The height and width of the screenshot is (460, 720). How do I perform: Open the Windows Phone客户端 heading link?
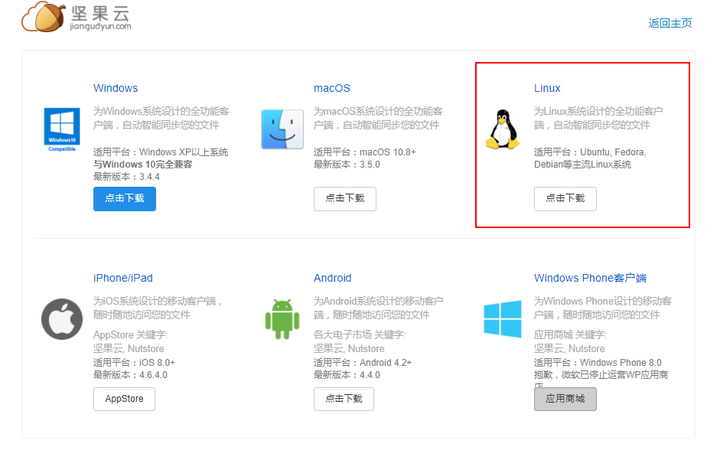[590, 278]
